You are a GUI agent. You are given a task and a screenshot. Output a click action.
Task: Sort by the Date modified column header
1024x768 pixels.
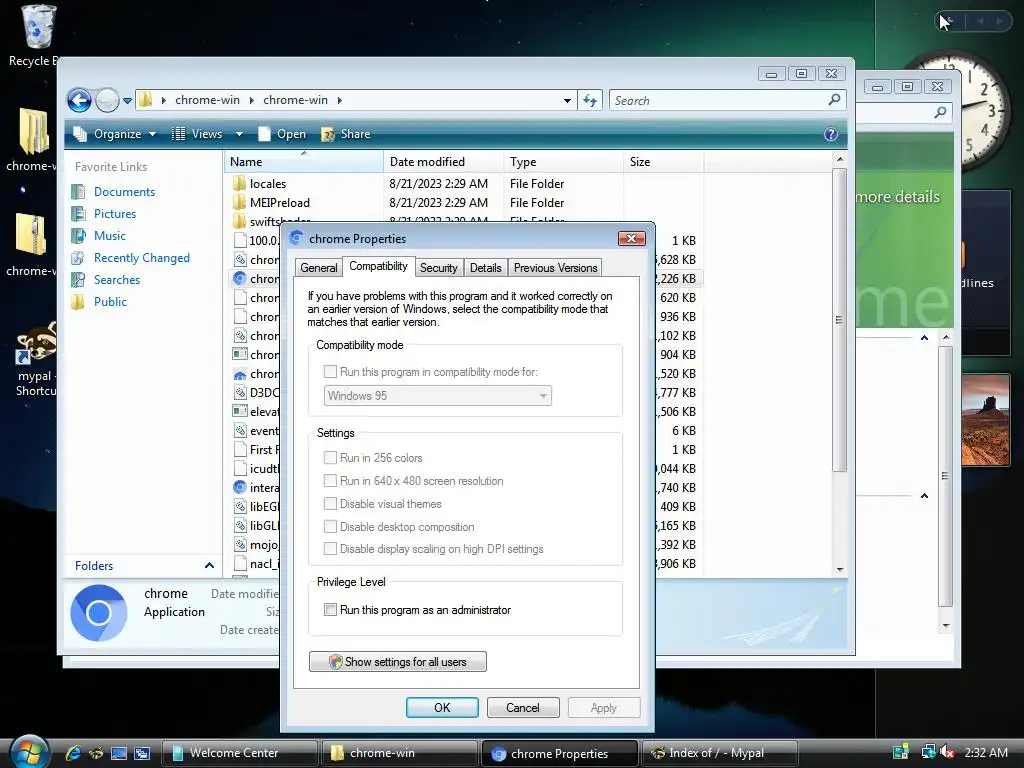[x=443, y=161]
